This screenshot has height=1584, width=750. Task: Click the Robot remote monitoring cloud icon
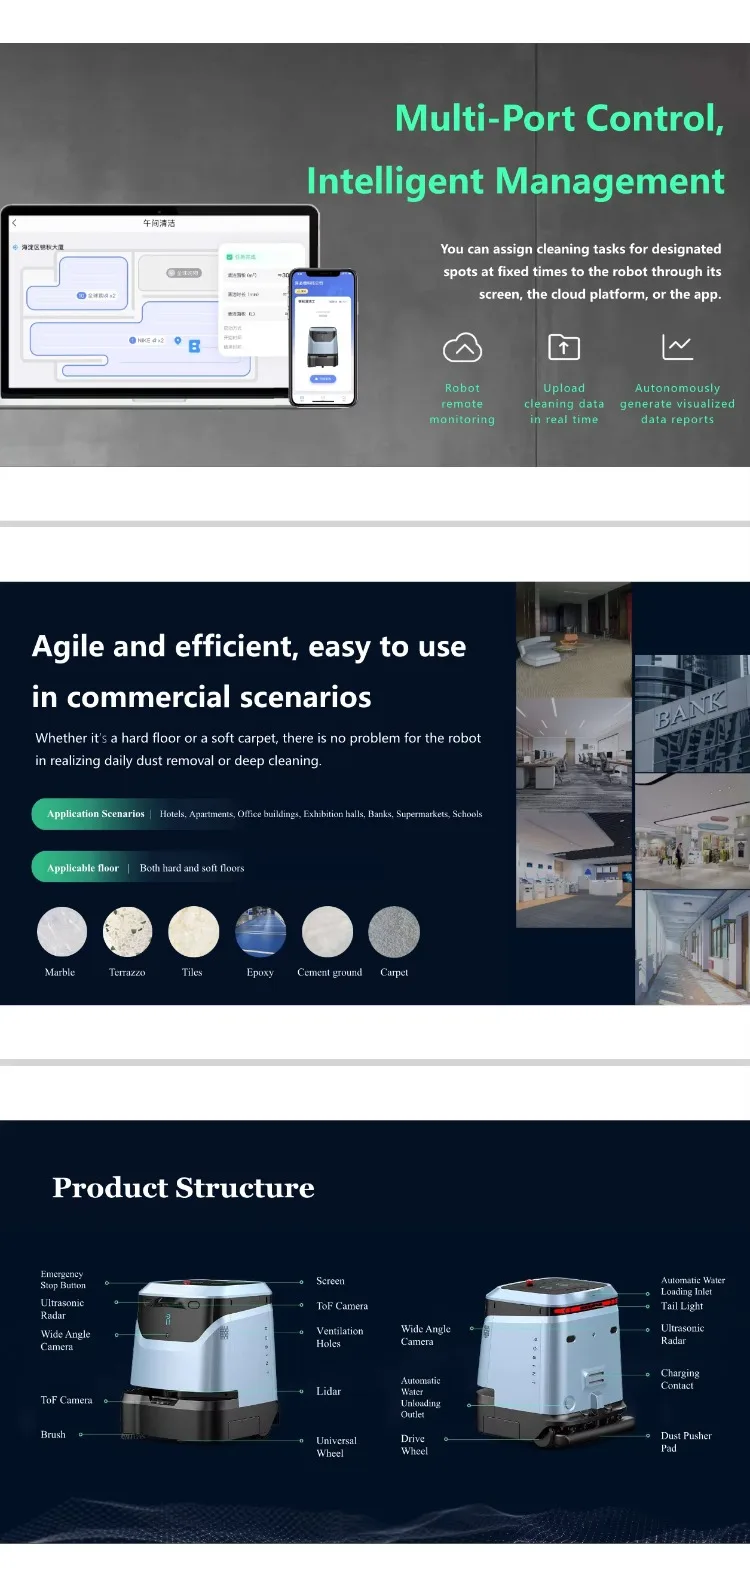(x=462, y=348)
